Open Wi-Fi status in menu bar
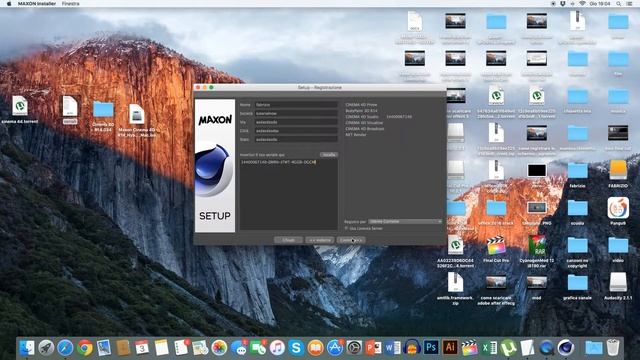 coord(582,4)
